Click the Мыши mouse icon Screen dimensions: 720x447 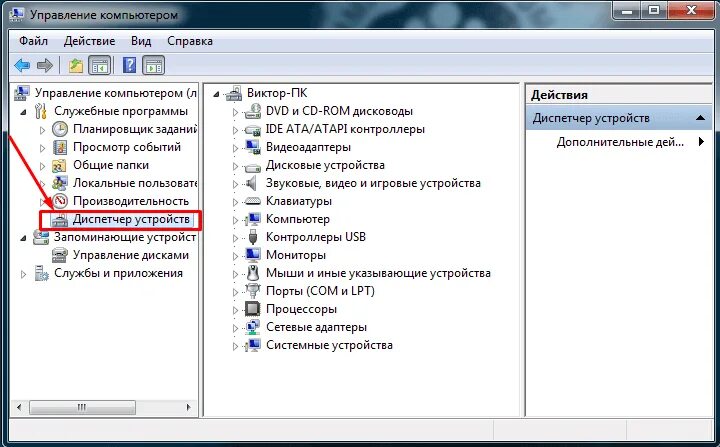coord(253,273)
